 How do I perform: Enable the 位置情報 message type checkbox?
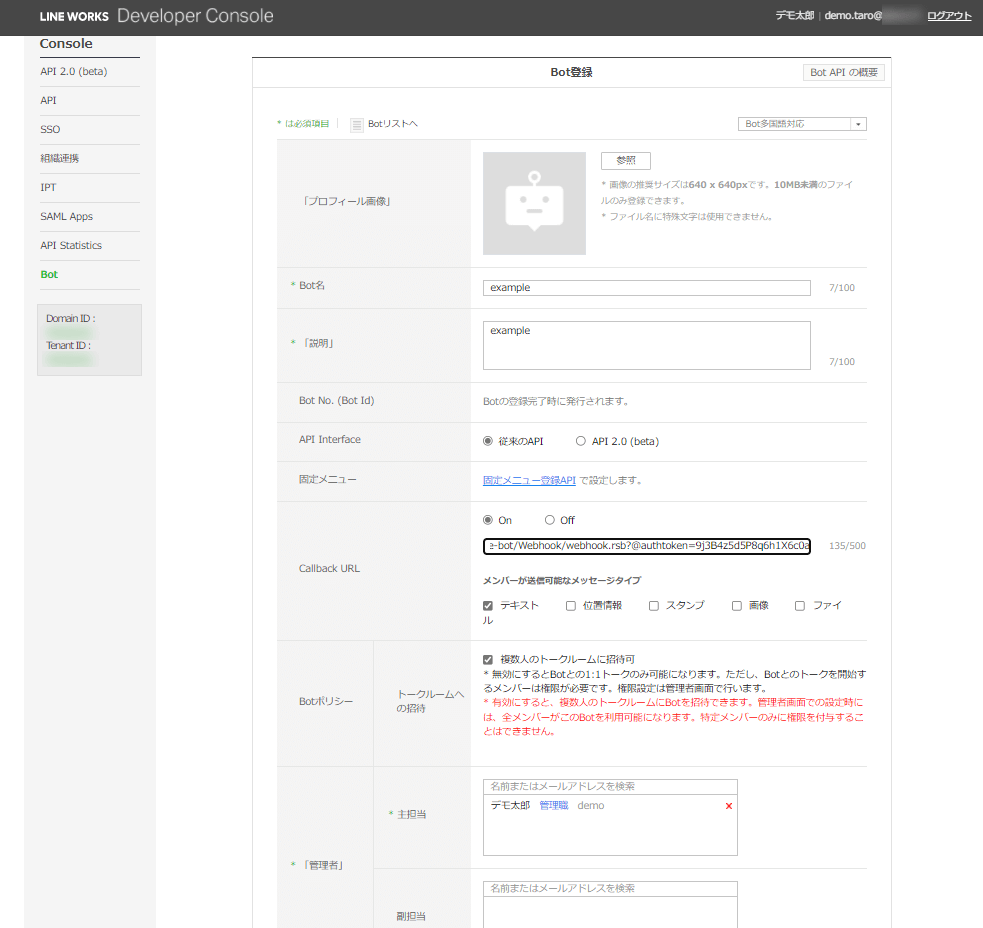[x=570, y=606]
